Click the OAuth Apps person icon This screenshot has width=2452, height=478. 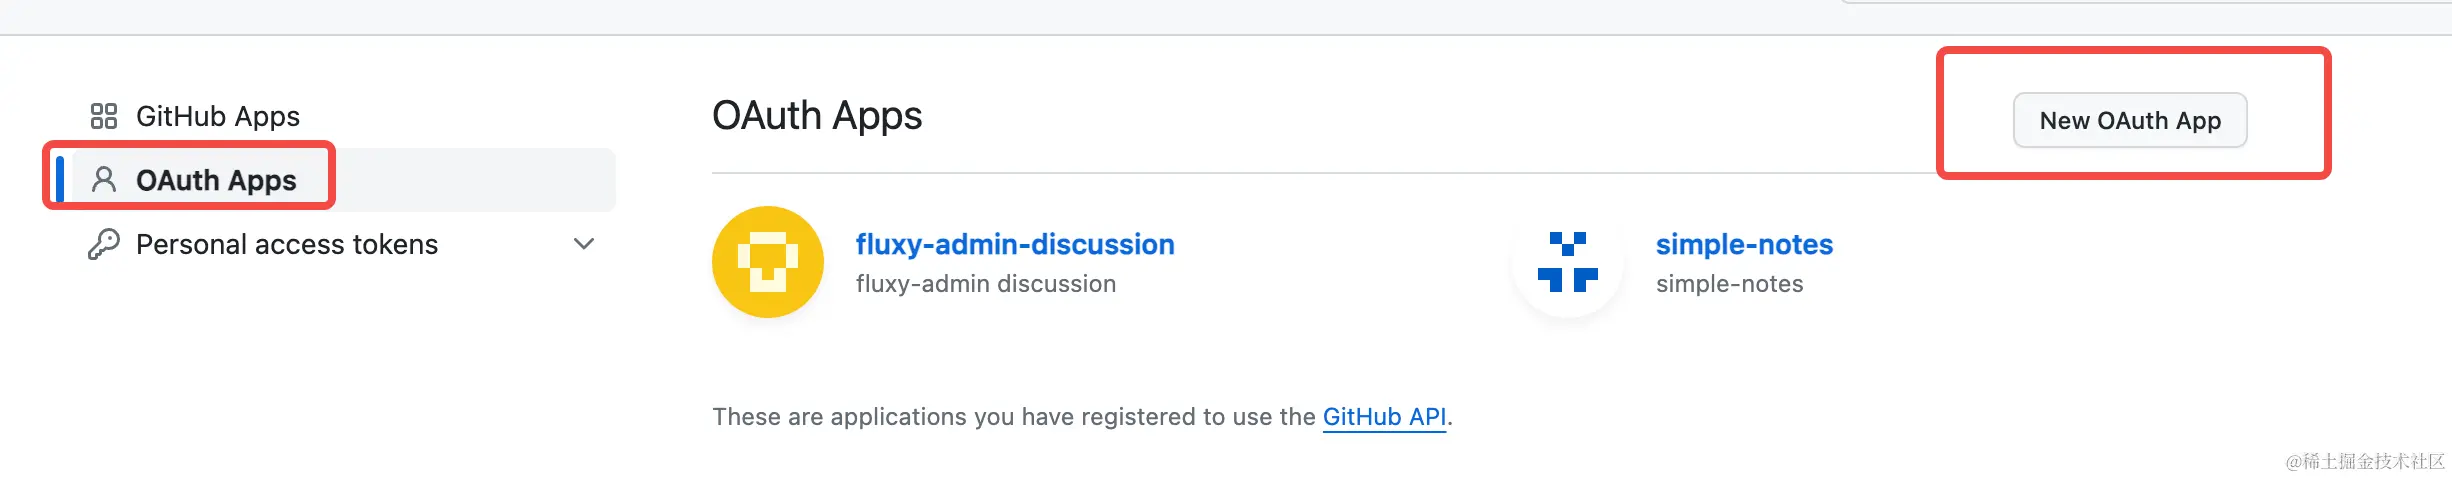click(104, 180)
